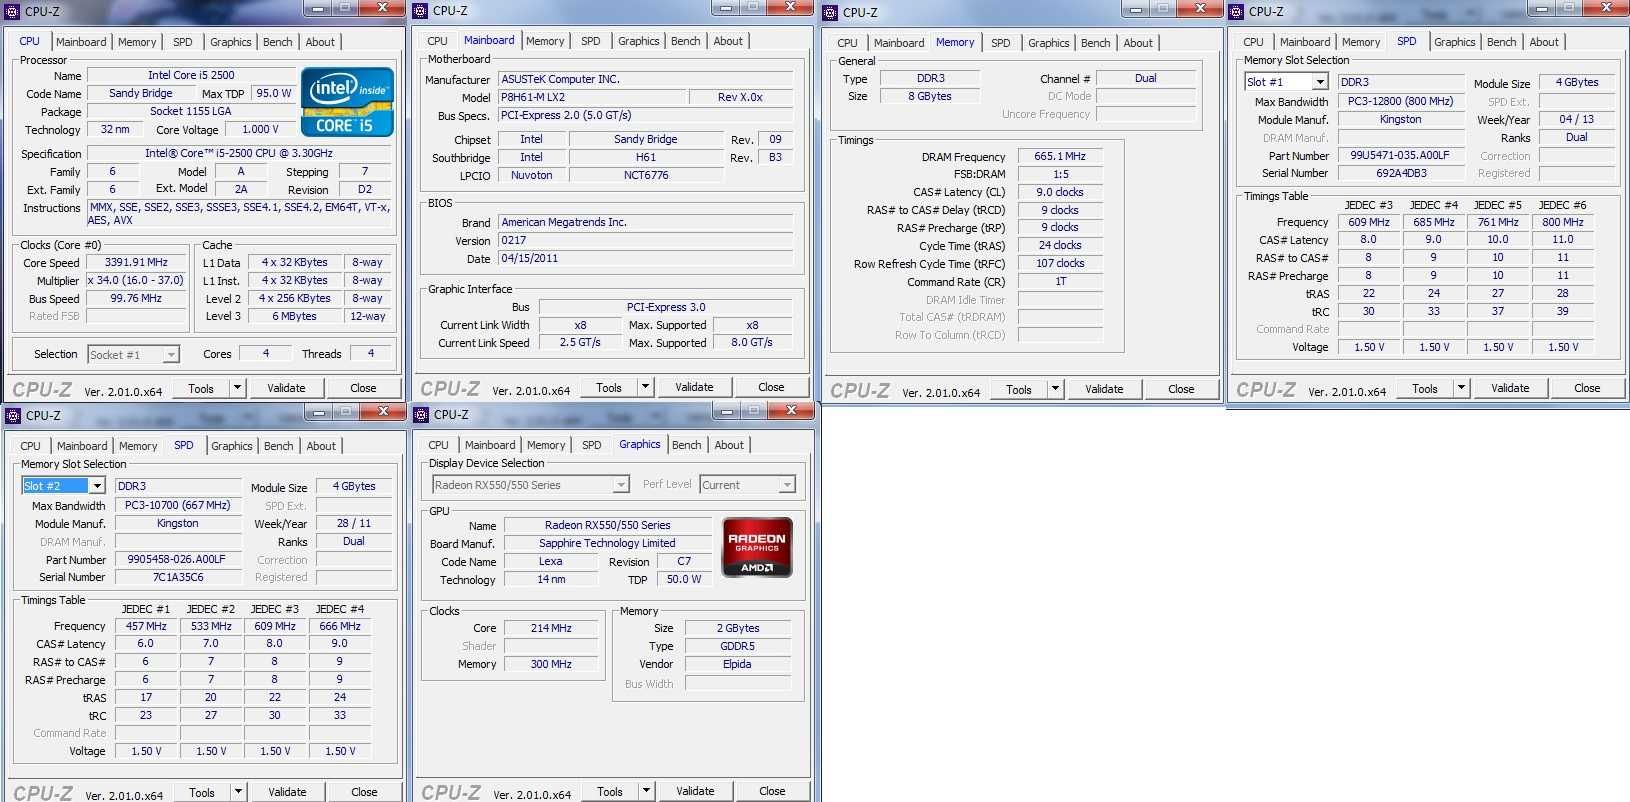The width and height of the screenshot is (1630, 802).
Task: Open the Graphics tab in the Slot #1 SPD window
Action: [1454, 42]
